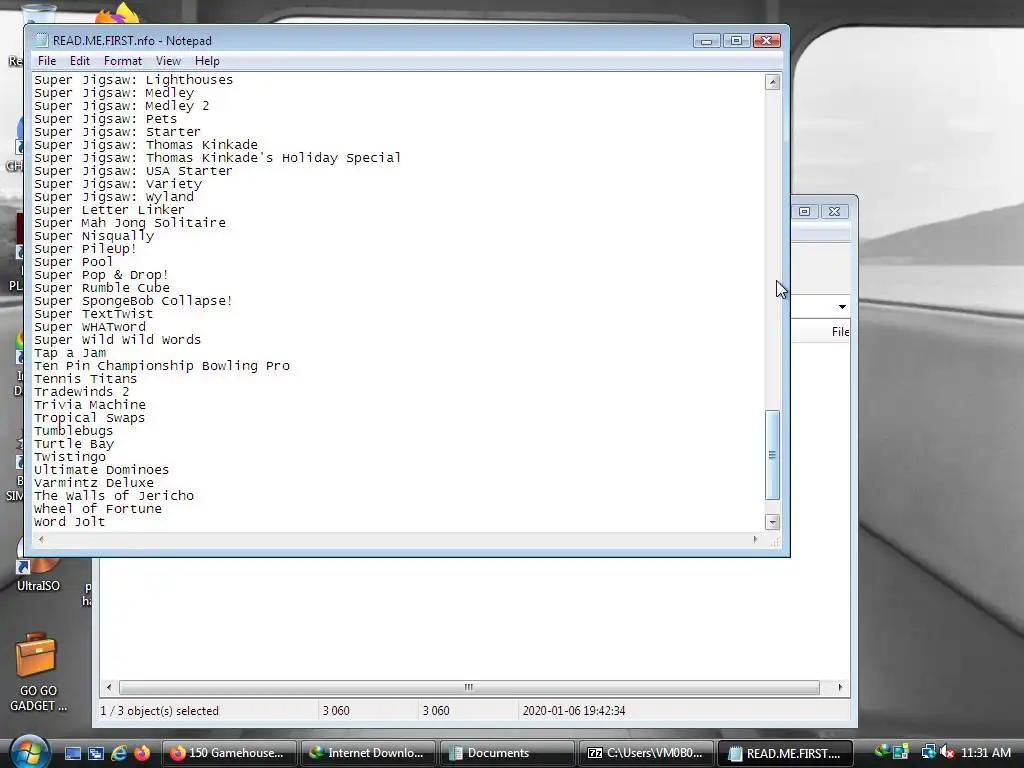The width and height of the screenshot is (1024, 768).
Task: Maximize the Notepad window
Action: pos(736,40)
